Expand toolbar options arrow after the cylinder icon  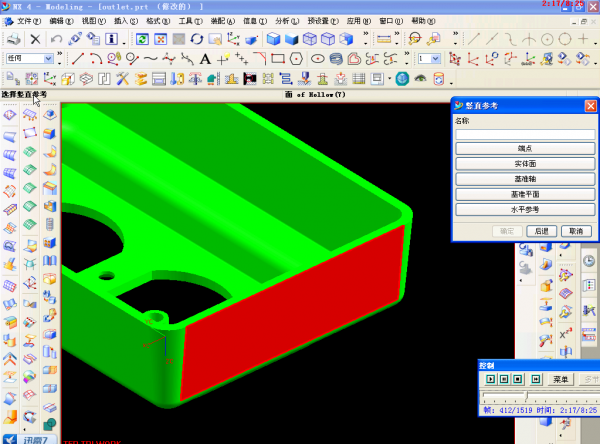[452, 83]
